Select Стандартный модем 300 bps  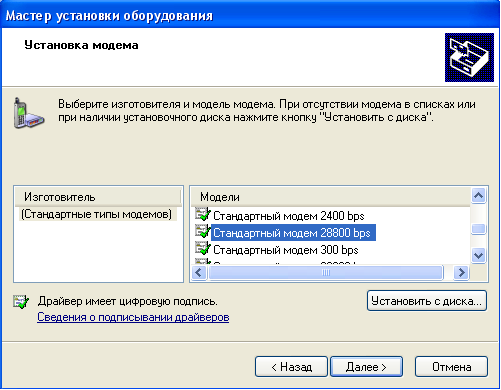coord(286,250)
